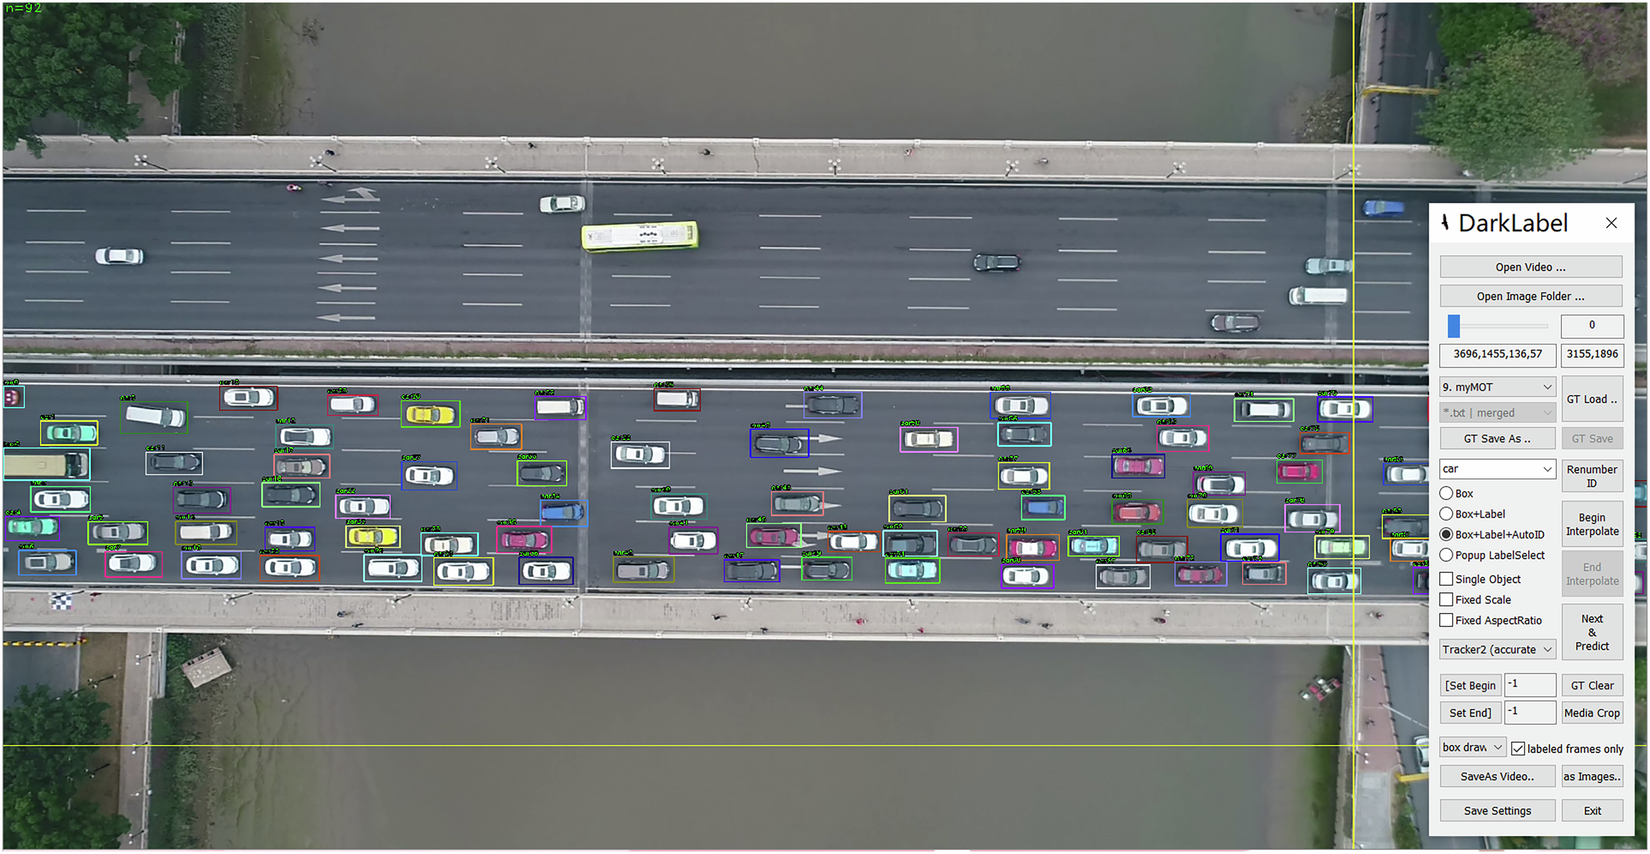Click the frame number field showing 0
Image resolution: width=1650 pixels, height=854 pixels.
pos(1592,325)
